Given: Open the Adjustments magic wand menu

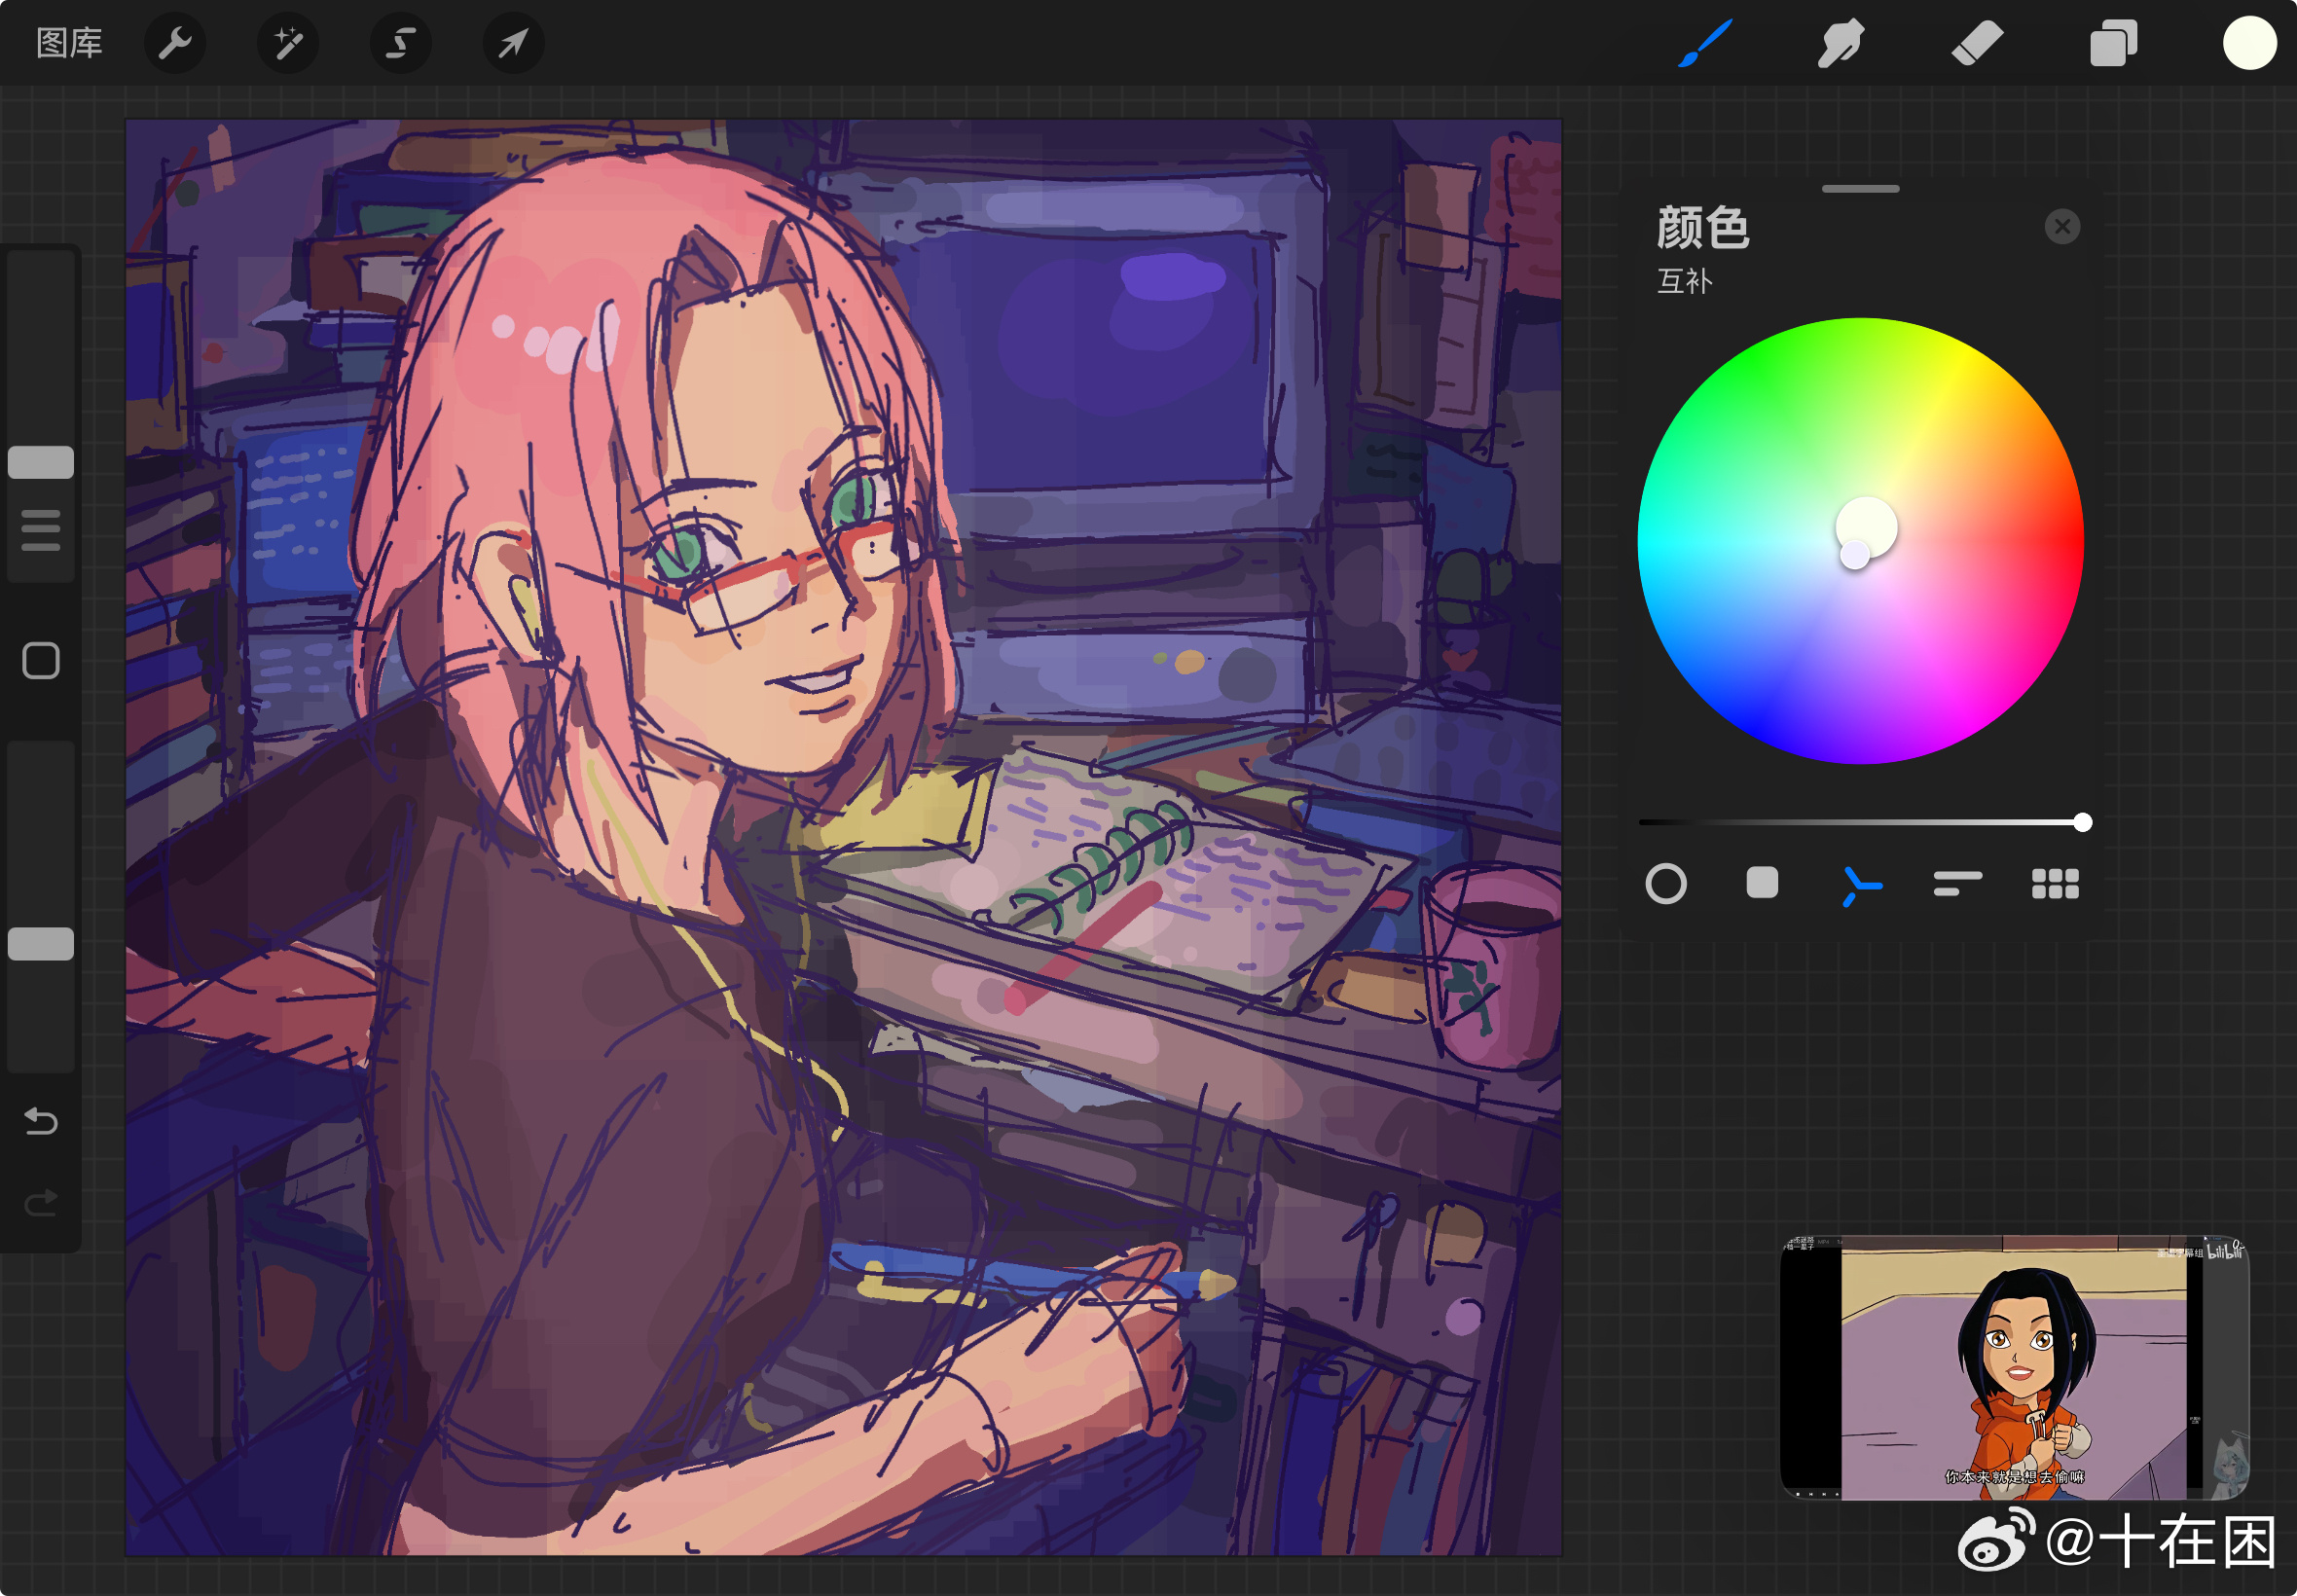Looking at the screenshot, I should [x=288, y=43].
